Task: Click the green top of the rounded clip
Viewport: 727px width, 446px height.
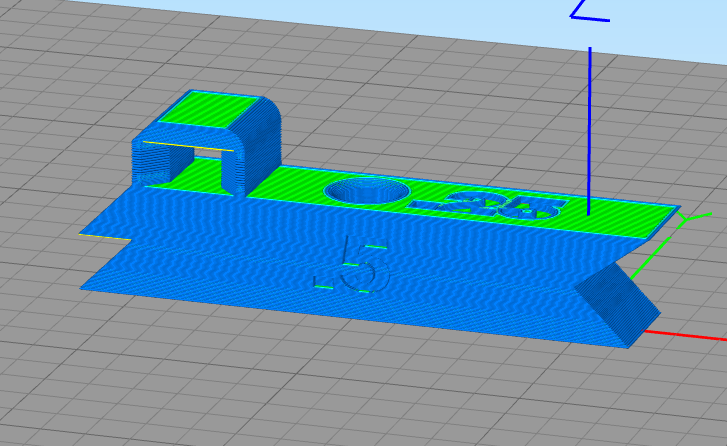Action: pos(209,109)
